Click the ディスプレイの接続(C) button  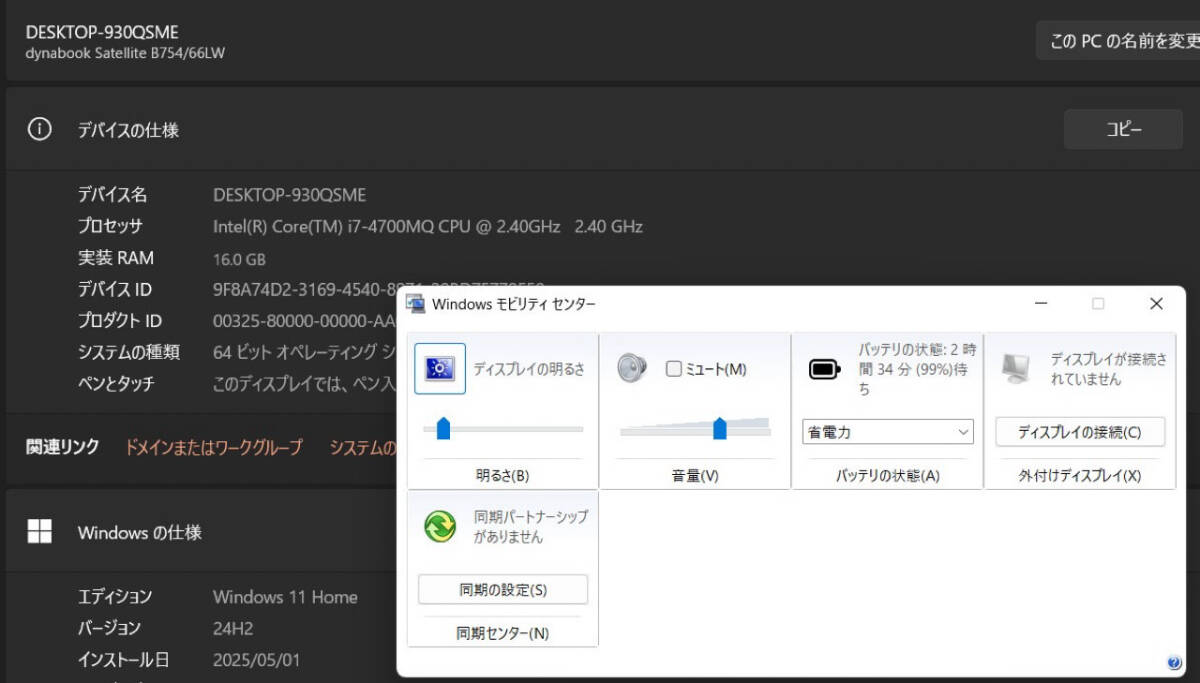tap(1080, 432)
